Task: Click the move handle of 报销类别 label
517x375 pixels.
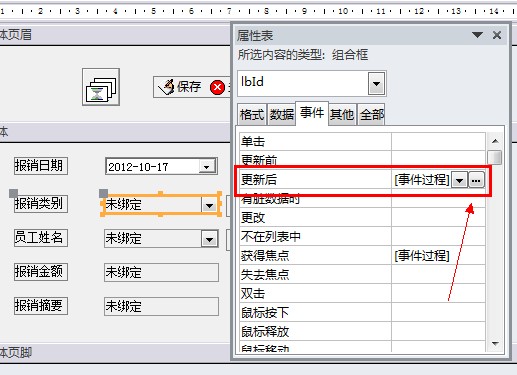Action: (13, 193)
